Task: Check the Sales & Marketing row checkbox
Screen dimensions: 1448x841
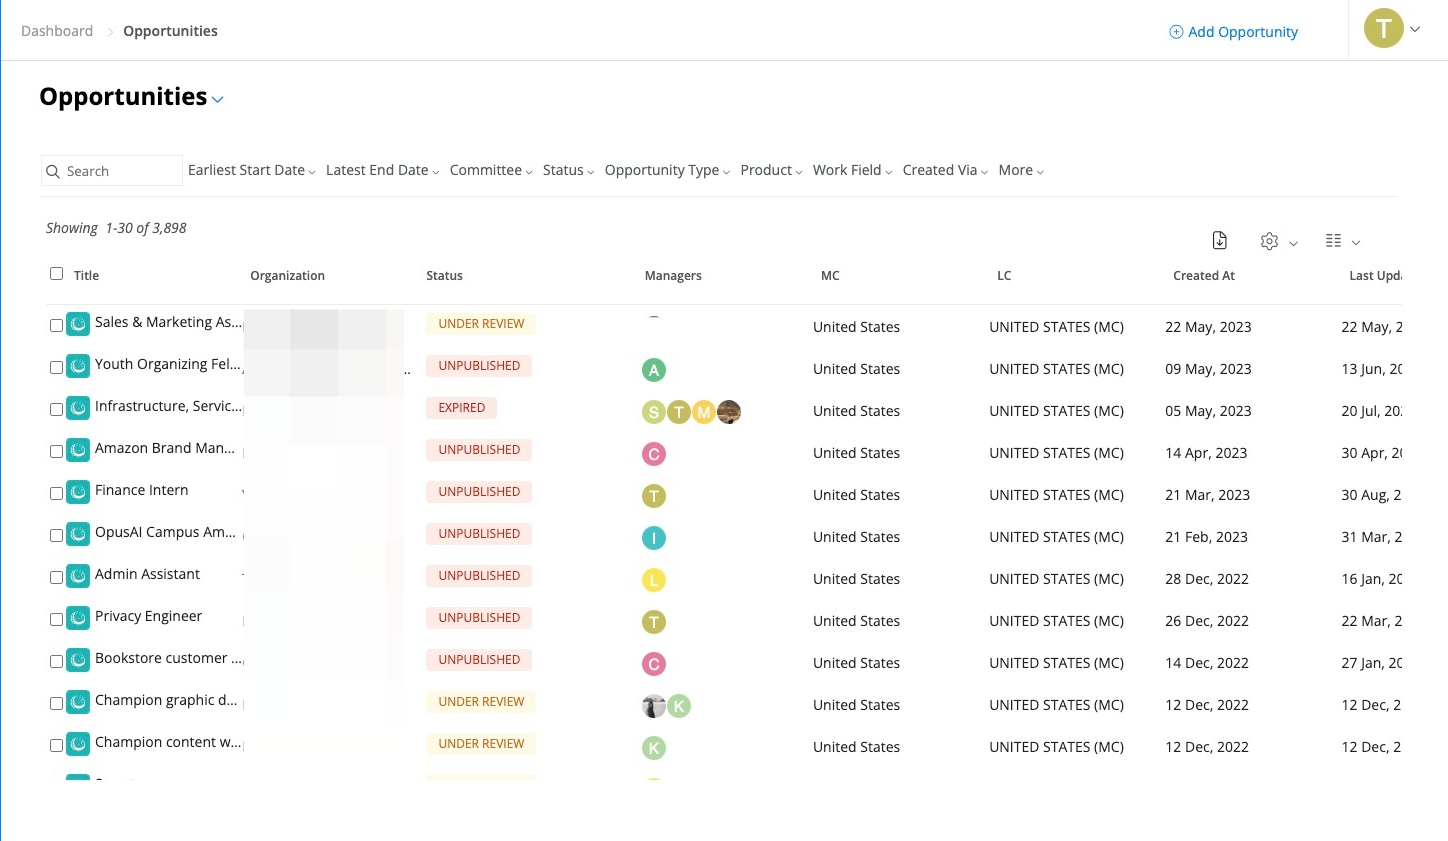Action: pyautogui.click(x=56, y=325)
